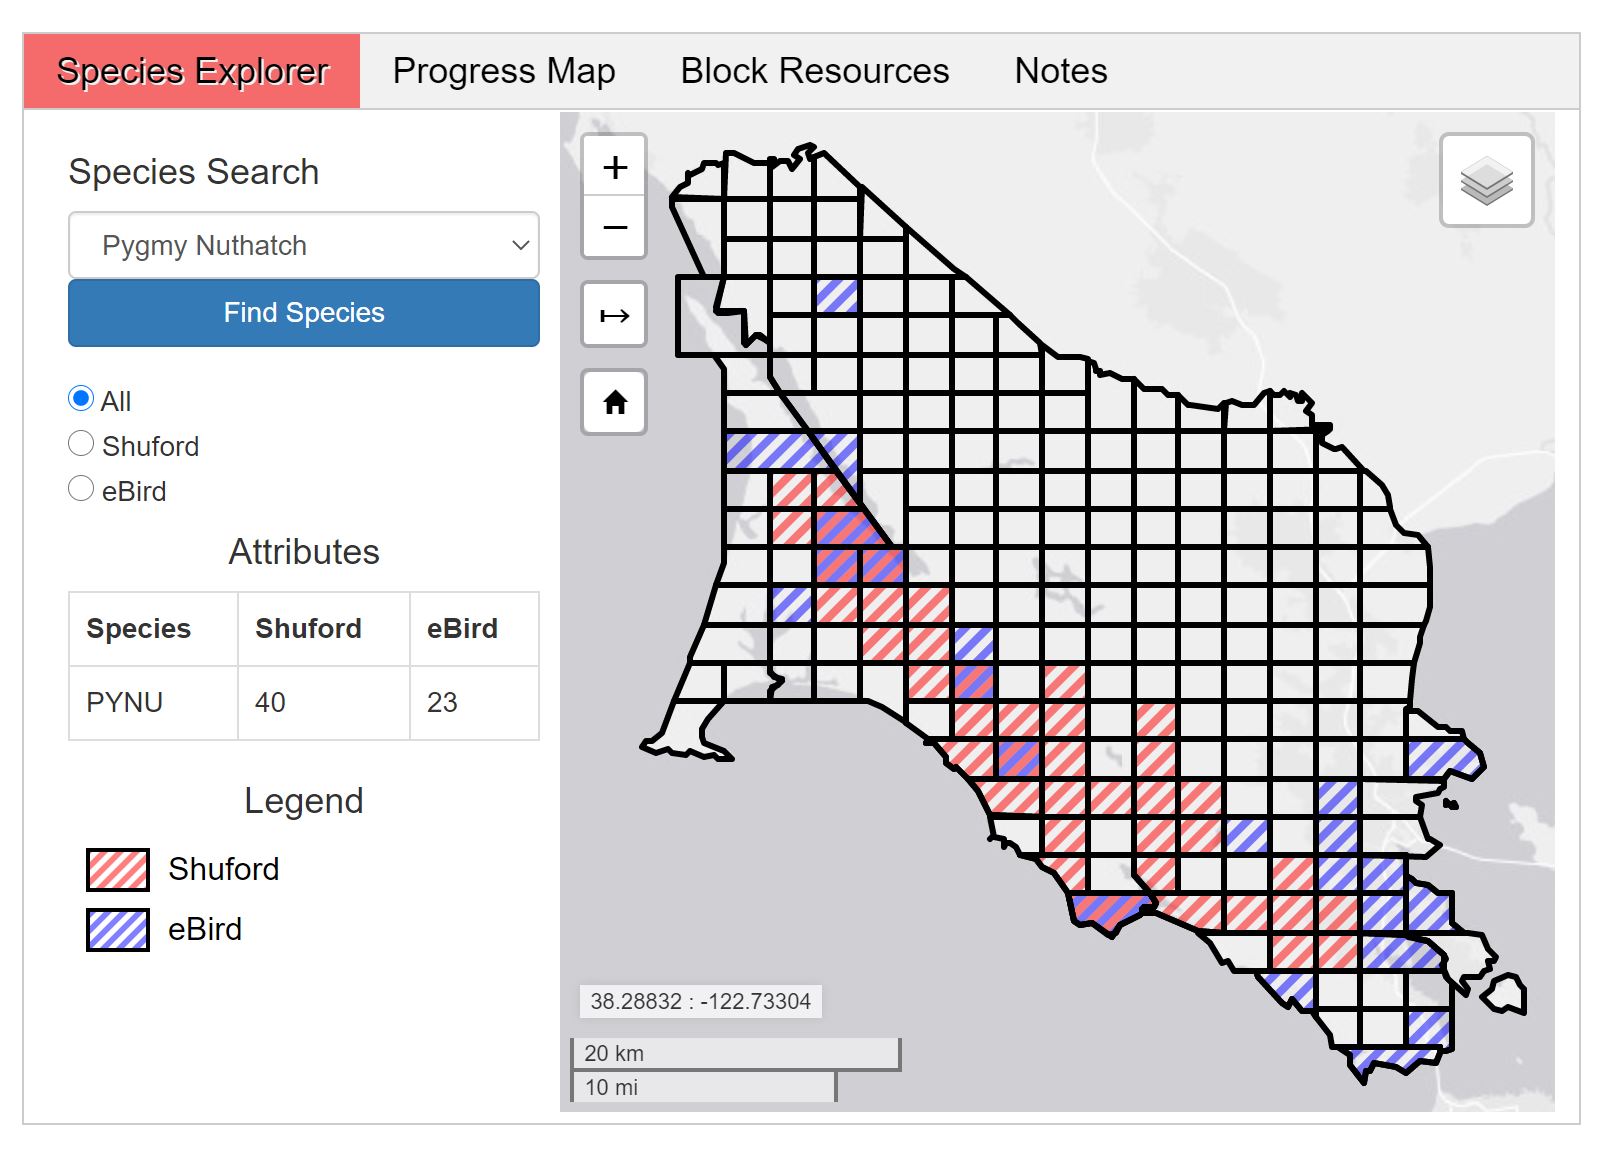Viewport: 1607px width, 1150px height.
Task: Open the map layers control
Action: (1486, 181)
